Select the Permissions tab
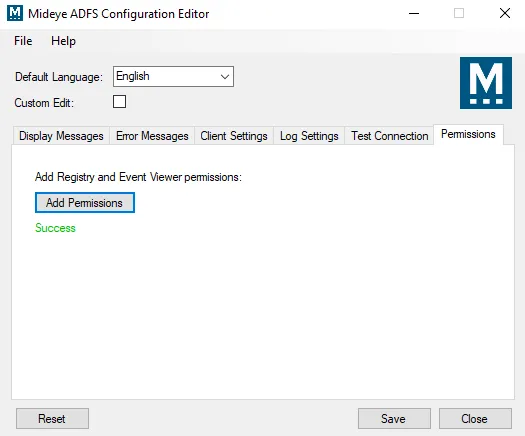The image size is (525, 436). (x=468, y=134)
